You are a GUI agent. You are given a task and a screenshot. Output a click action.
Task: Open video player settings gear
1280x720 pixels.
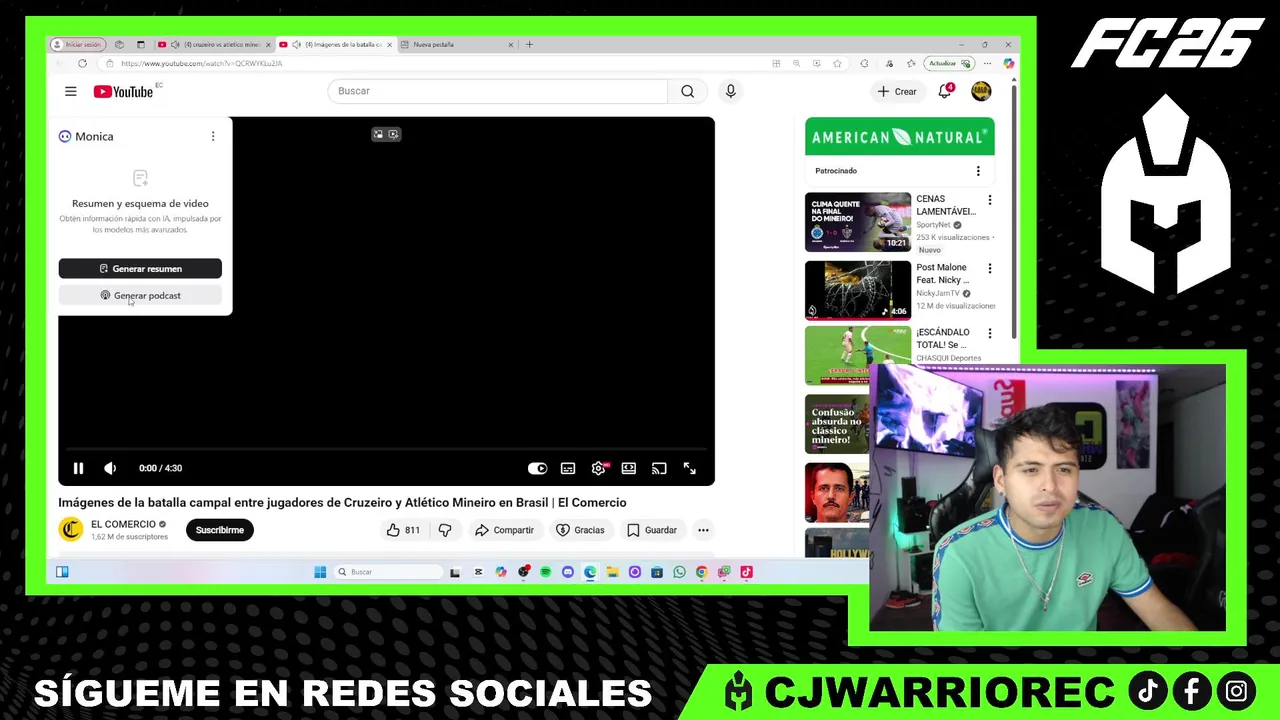598,468
